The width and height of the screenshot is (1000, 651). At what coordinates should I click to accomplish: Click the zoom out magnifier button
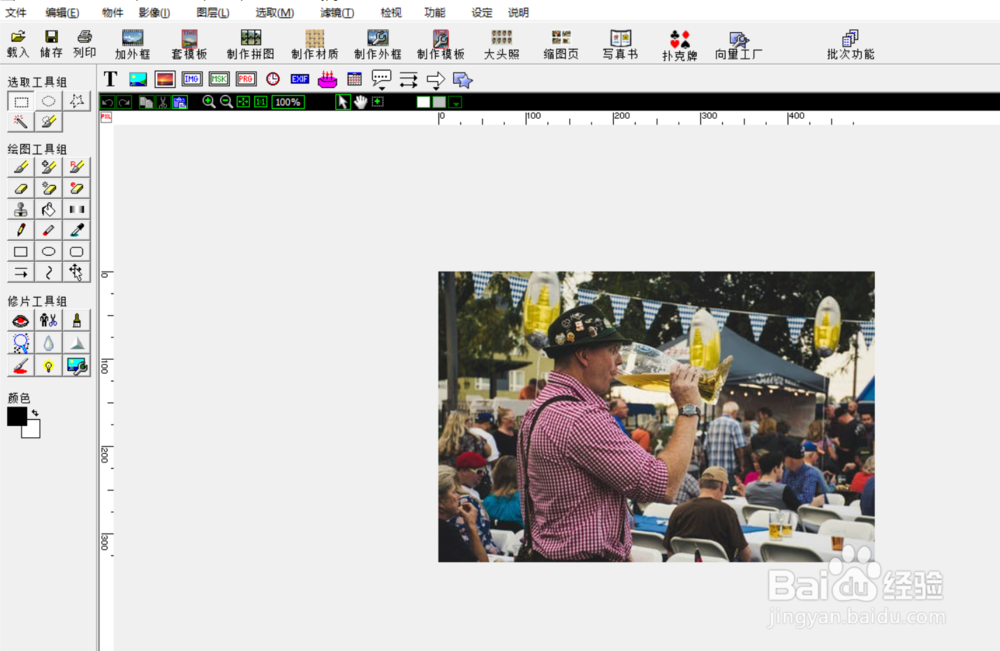226,102
